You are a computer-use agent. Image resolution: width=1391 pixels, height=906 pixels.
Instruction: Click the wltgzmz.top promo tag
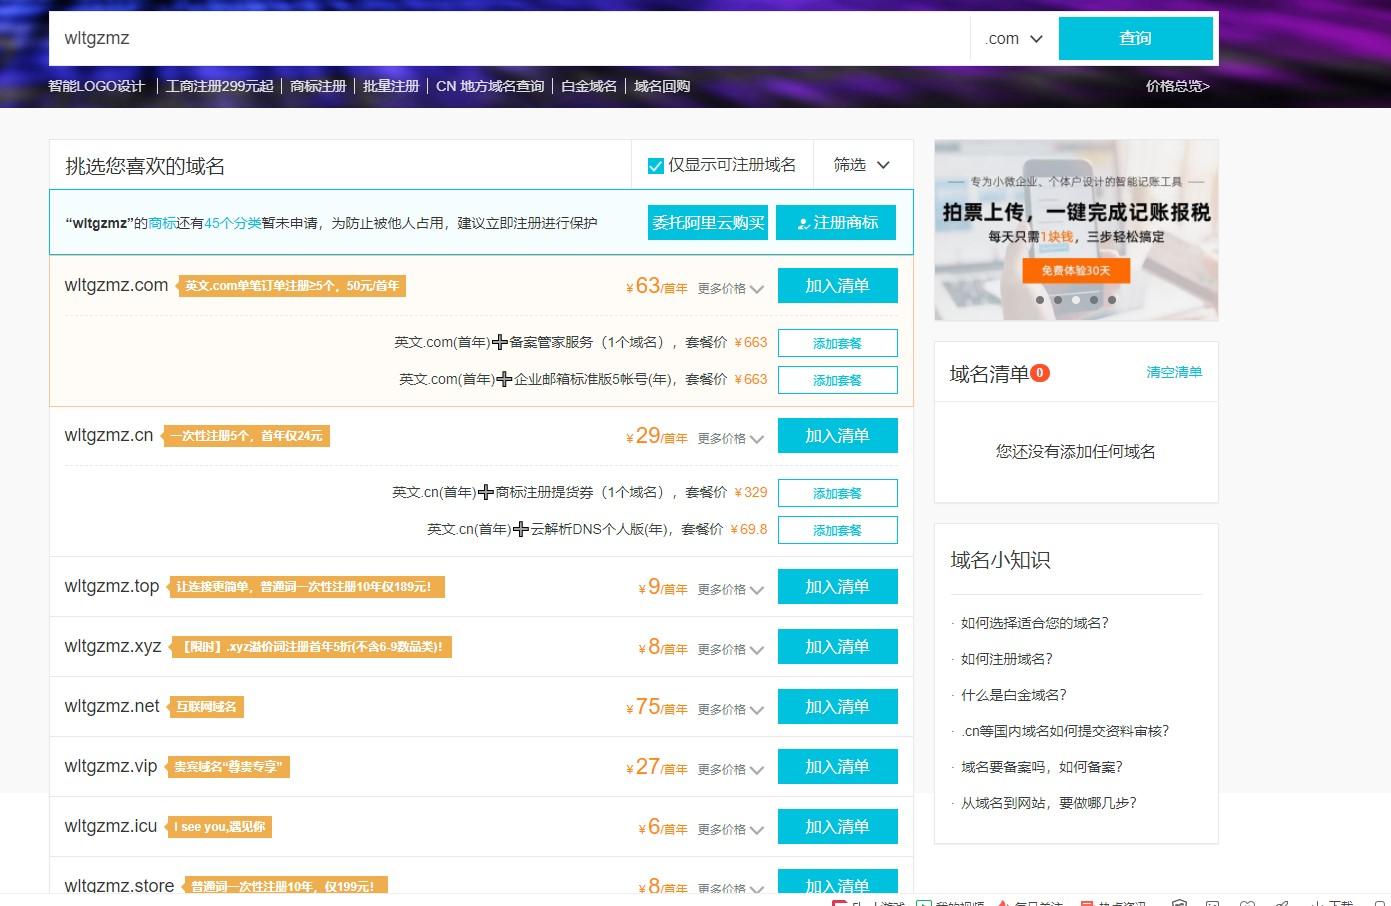(x=304, y=587)
